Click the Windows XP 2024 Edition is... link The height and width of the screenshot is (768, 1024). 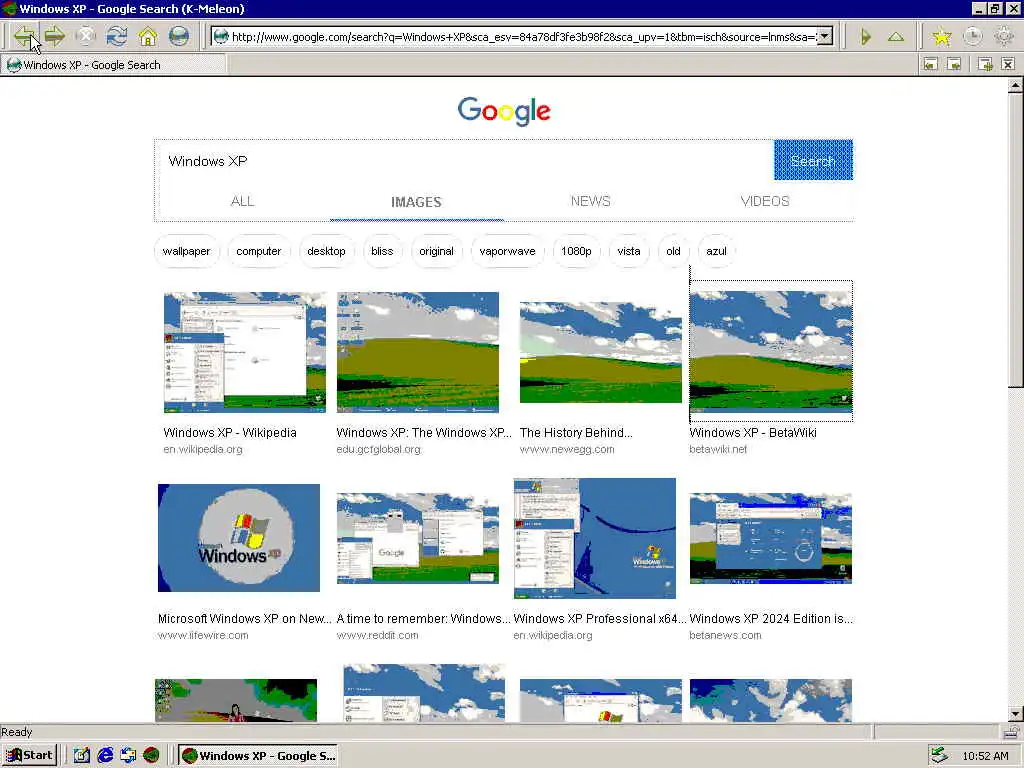pos(771,618)
